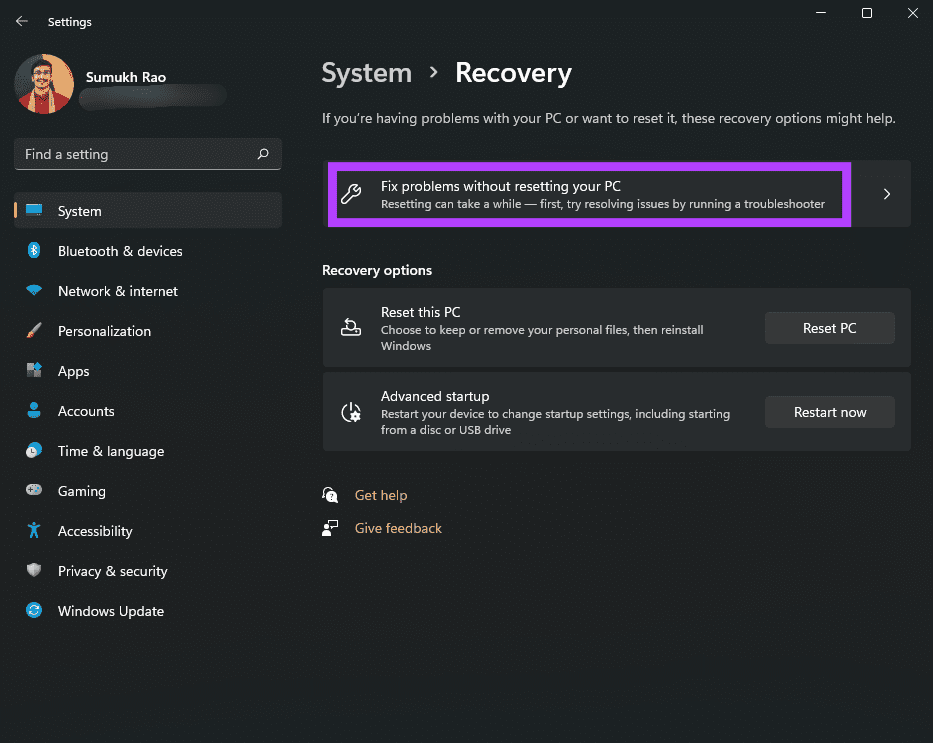Click the Find a setting search box
Viewport: 933px width, 743px height.
point(148,154)
